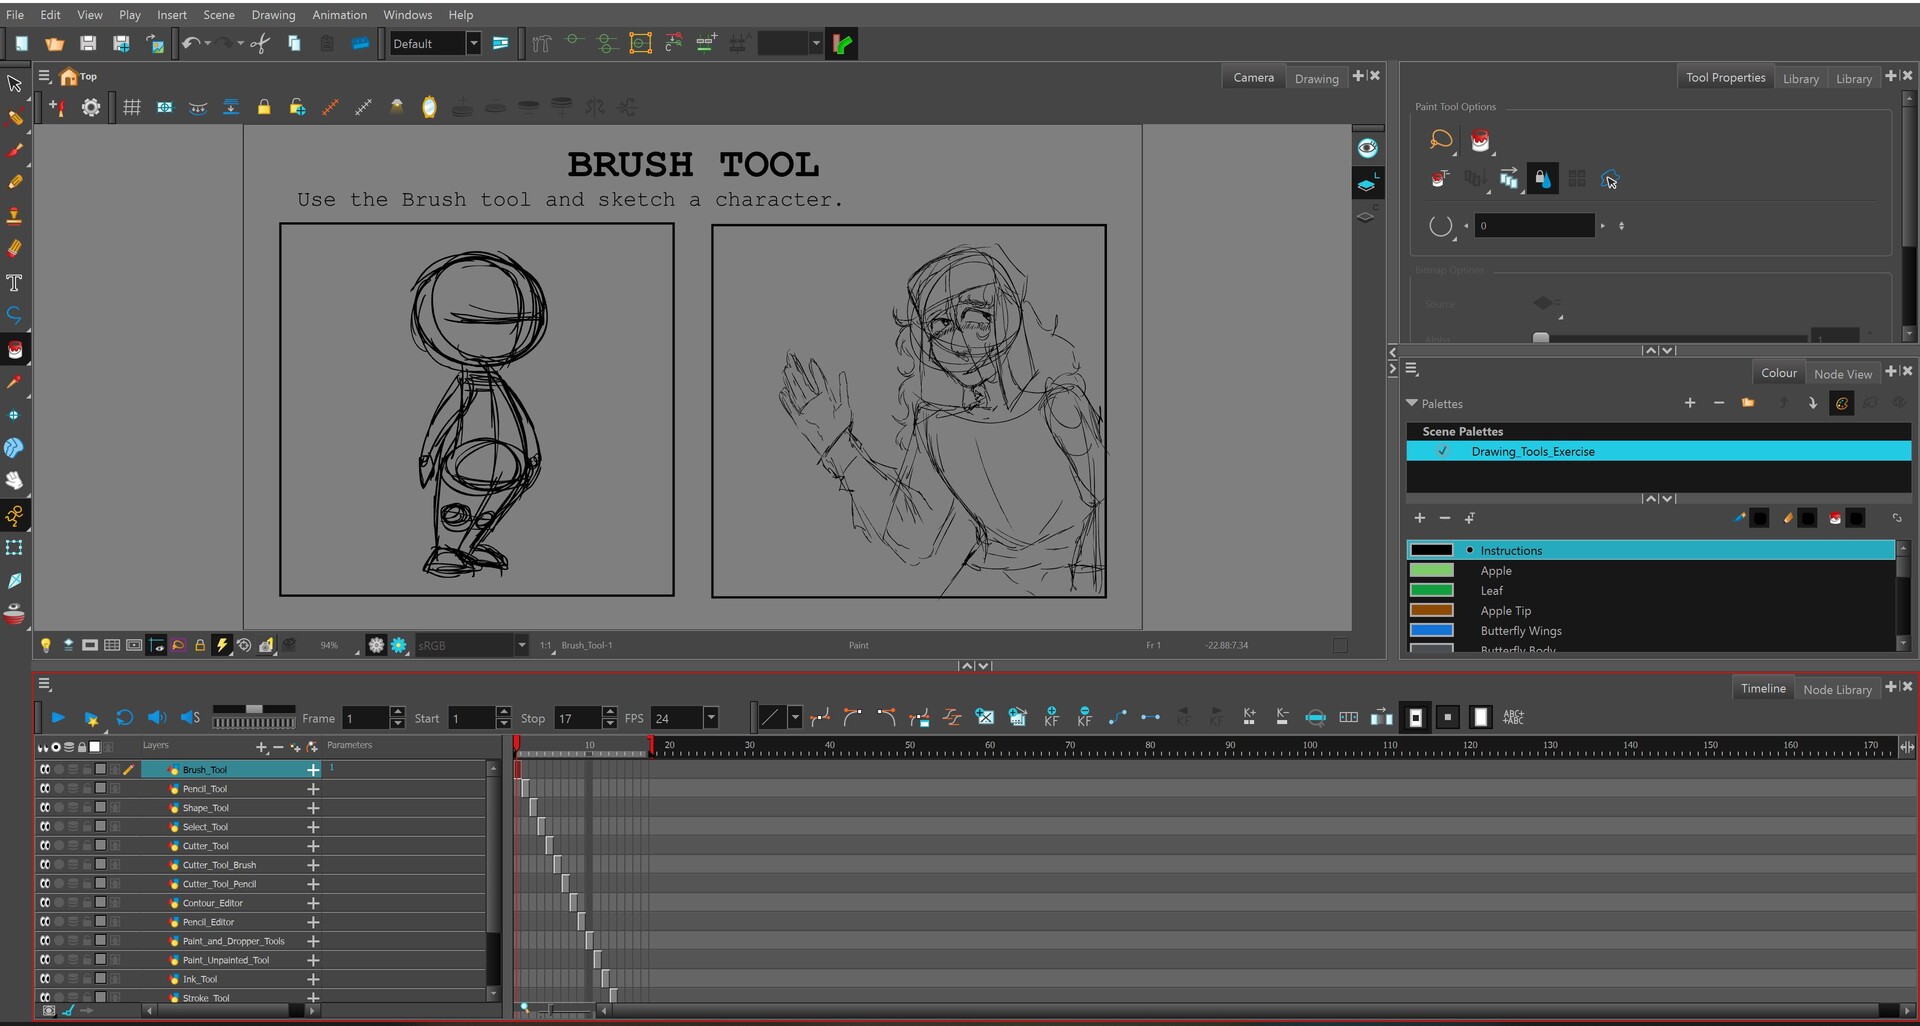This screenshot has height=1026, width=1920.
Task: Click the Frame number input field
Action: pyautogui.click(x=365, y=718)
